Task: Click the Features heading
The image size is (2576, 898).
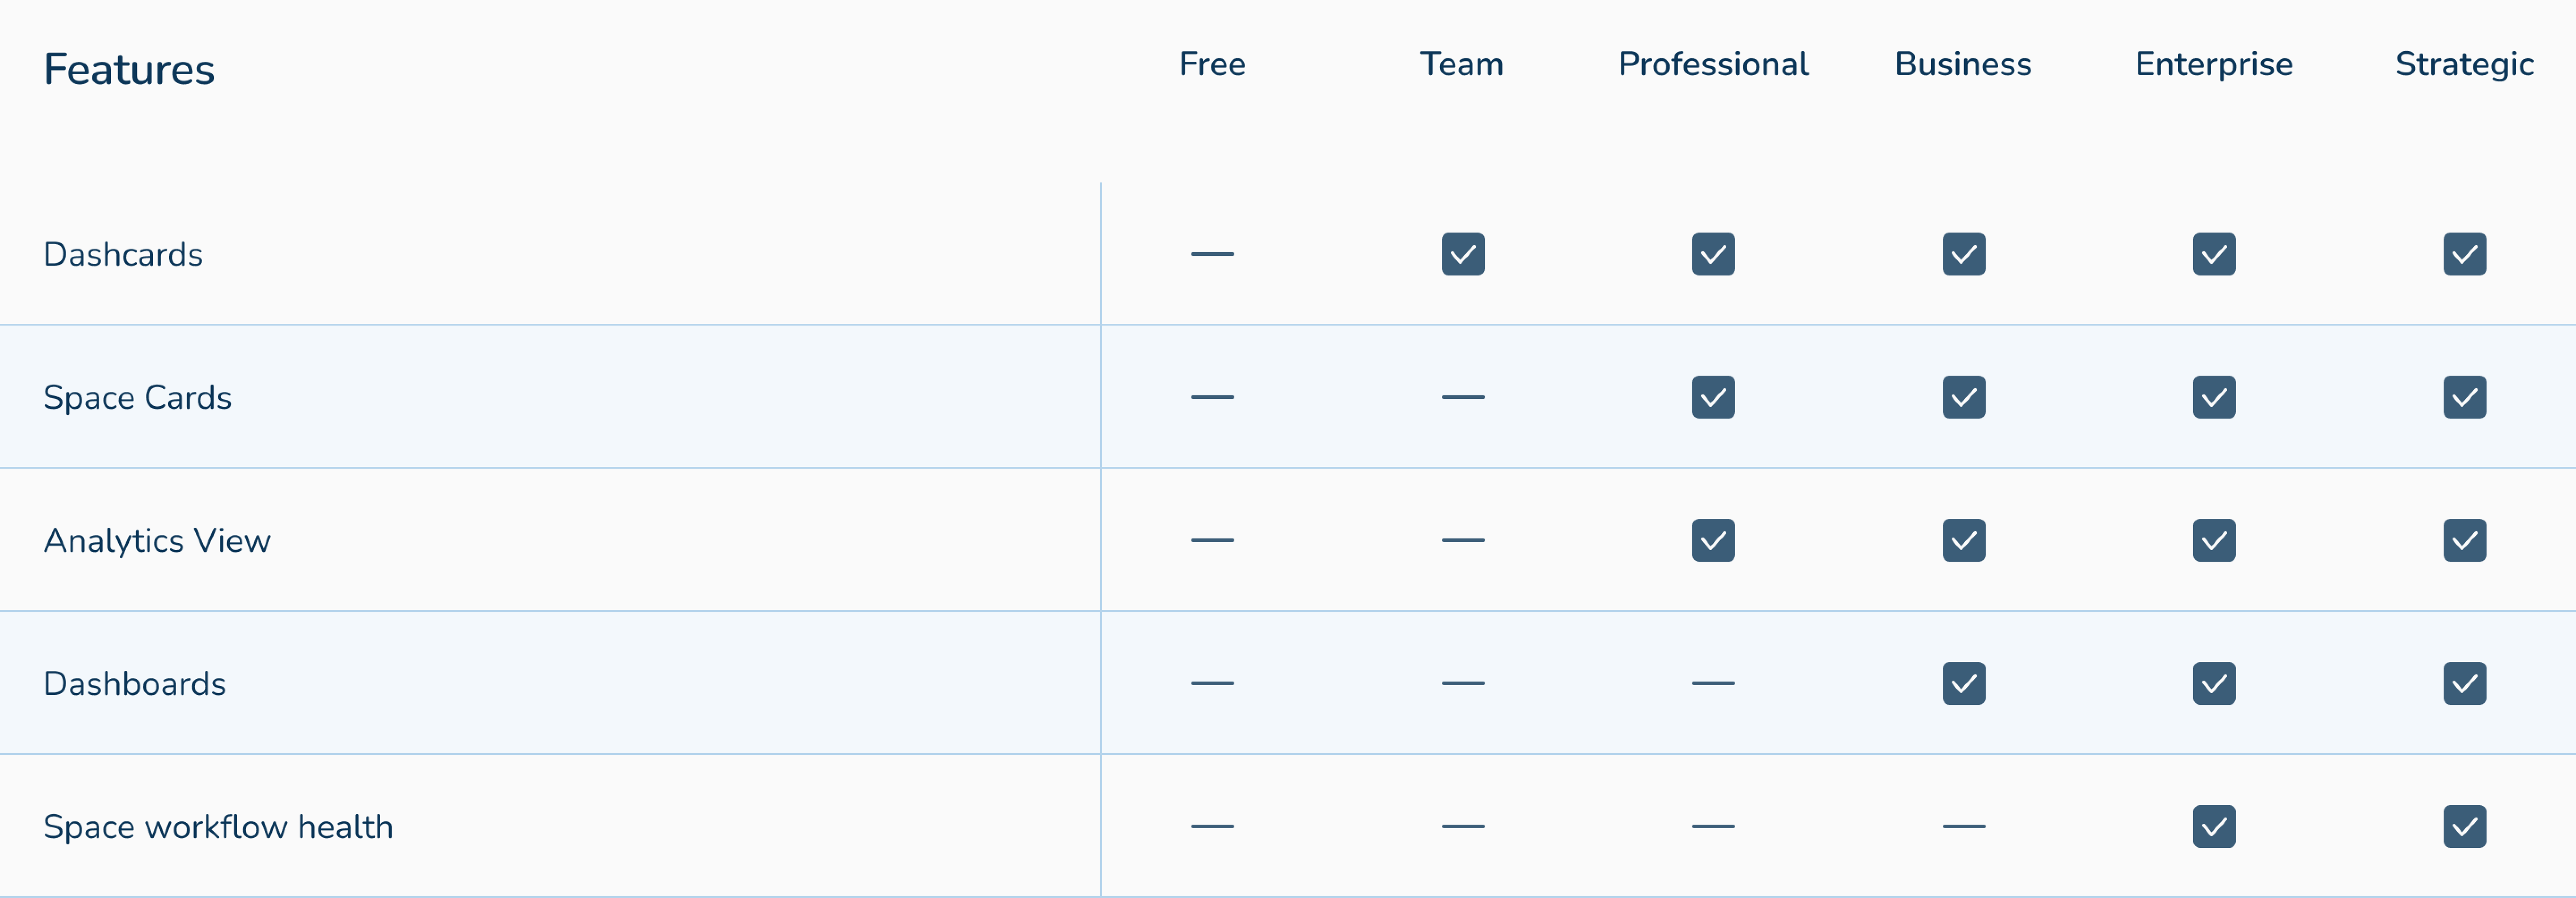Action: 129,69
